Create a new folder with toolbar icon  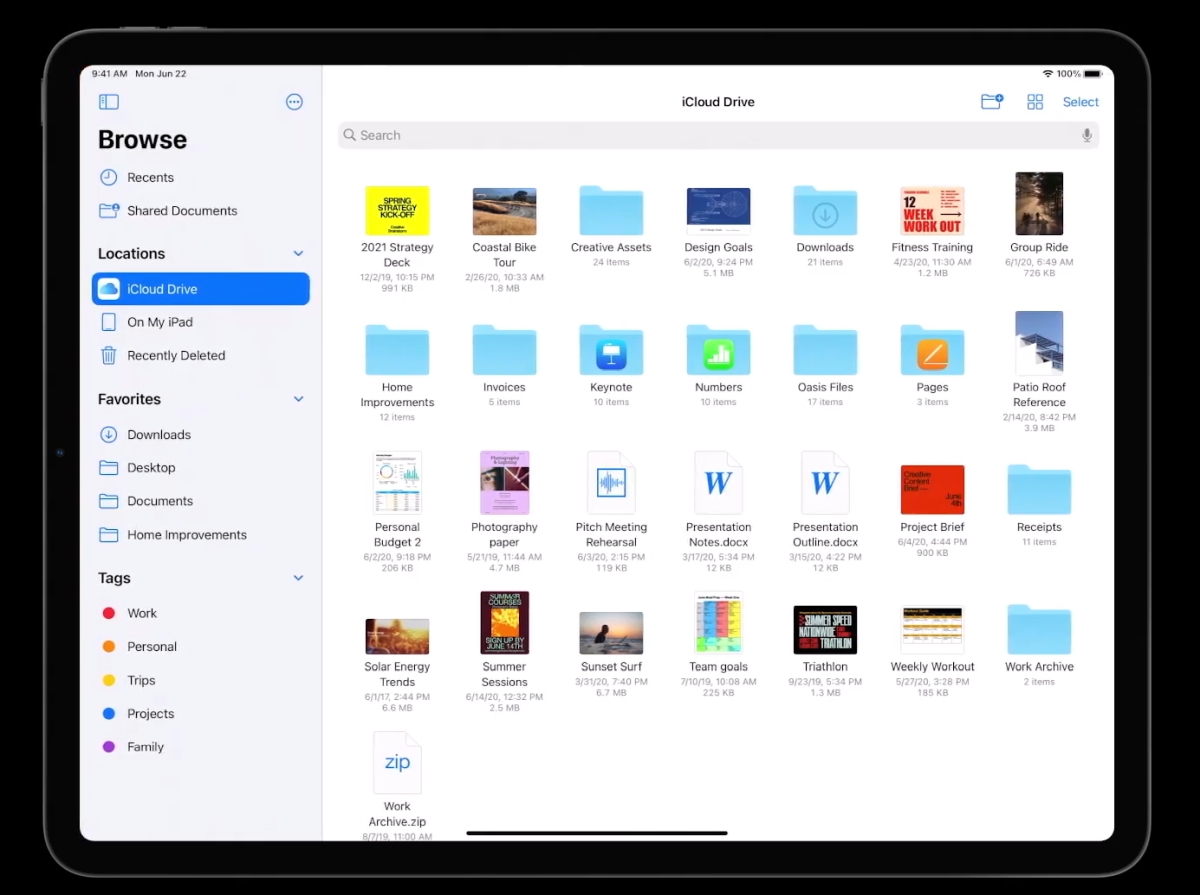pos(991,102)
